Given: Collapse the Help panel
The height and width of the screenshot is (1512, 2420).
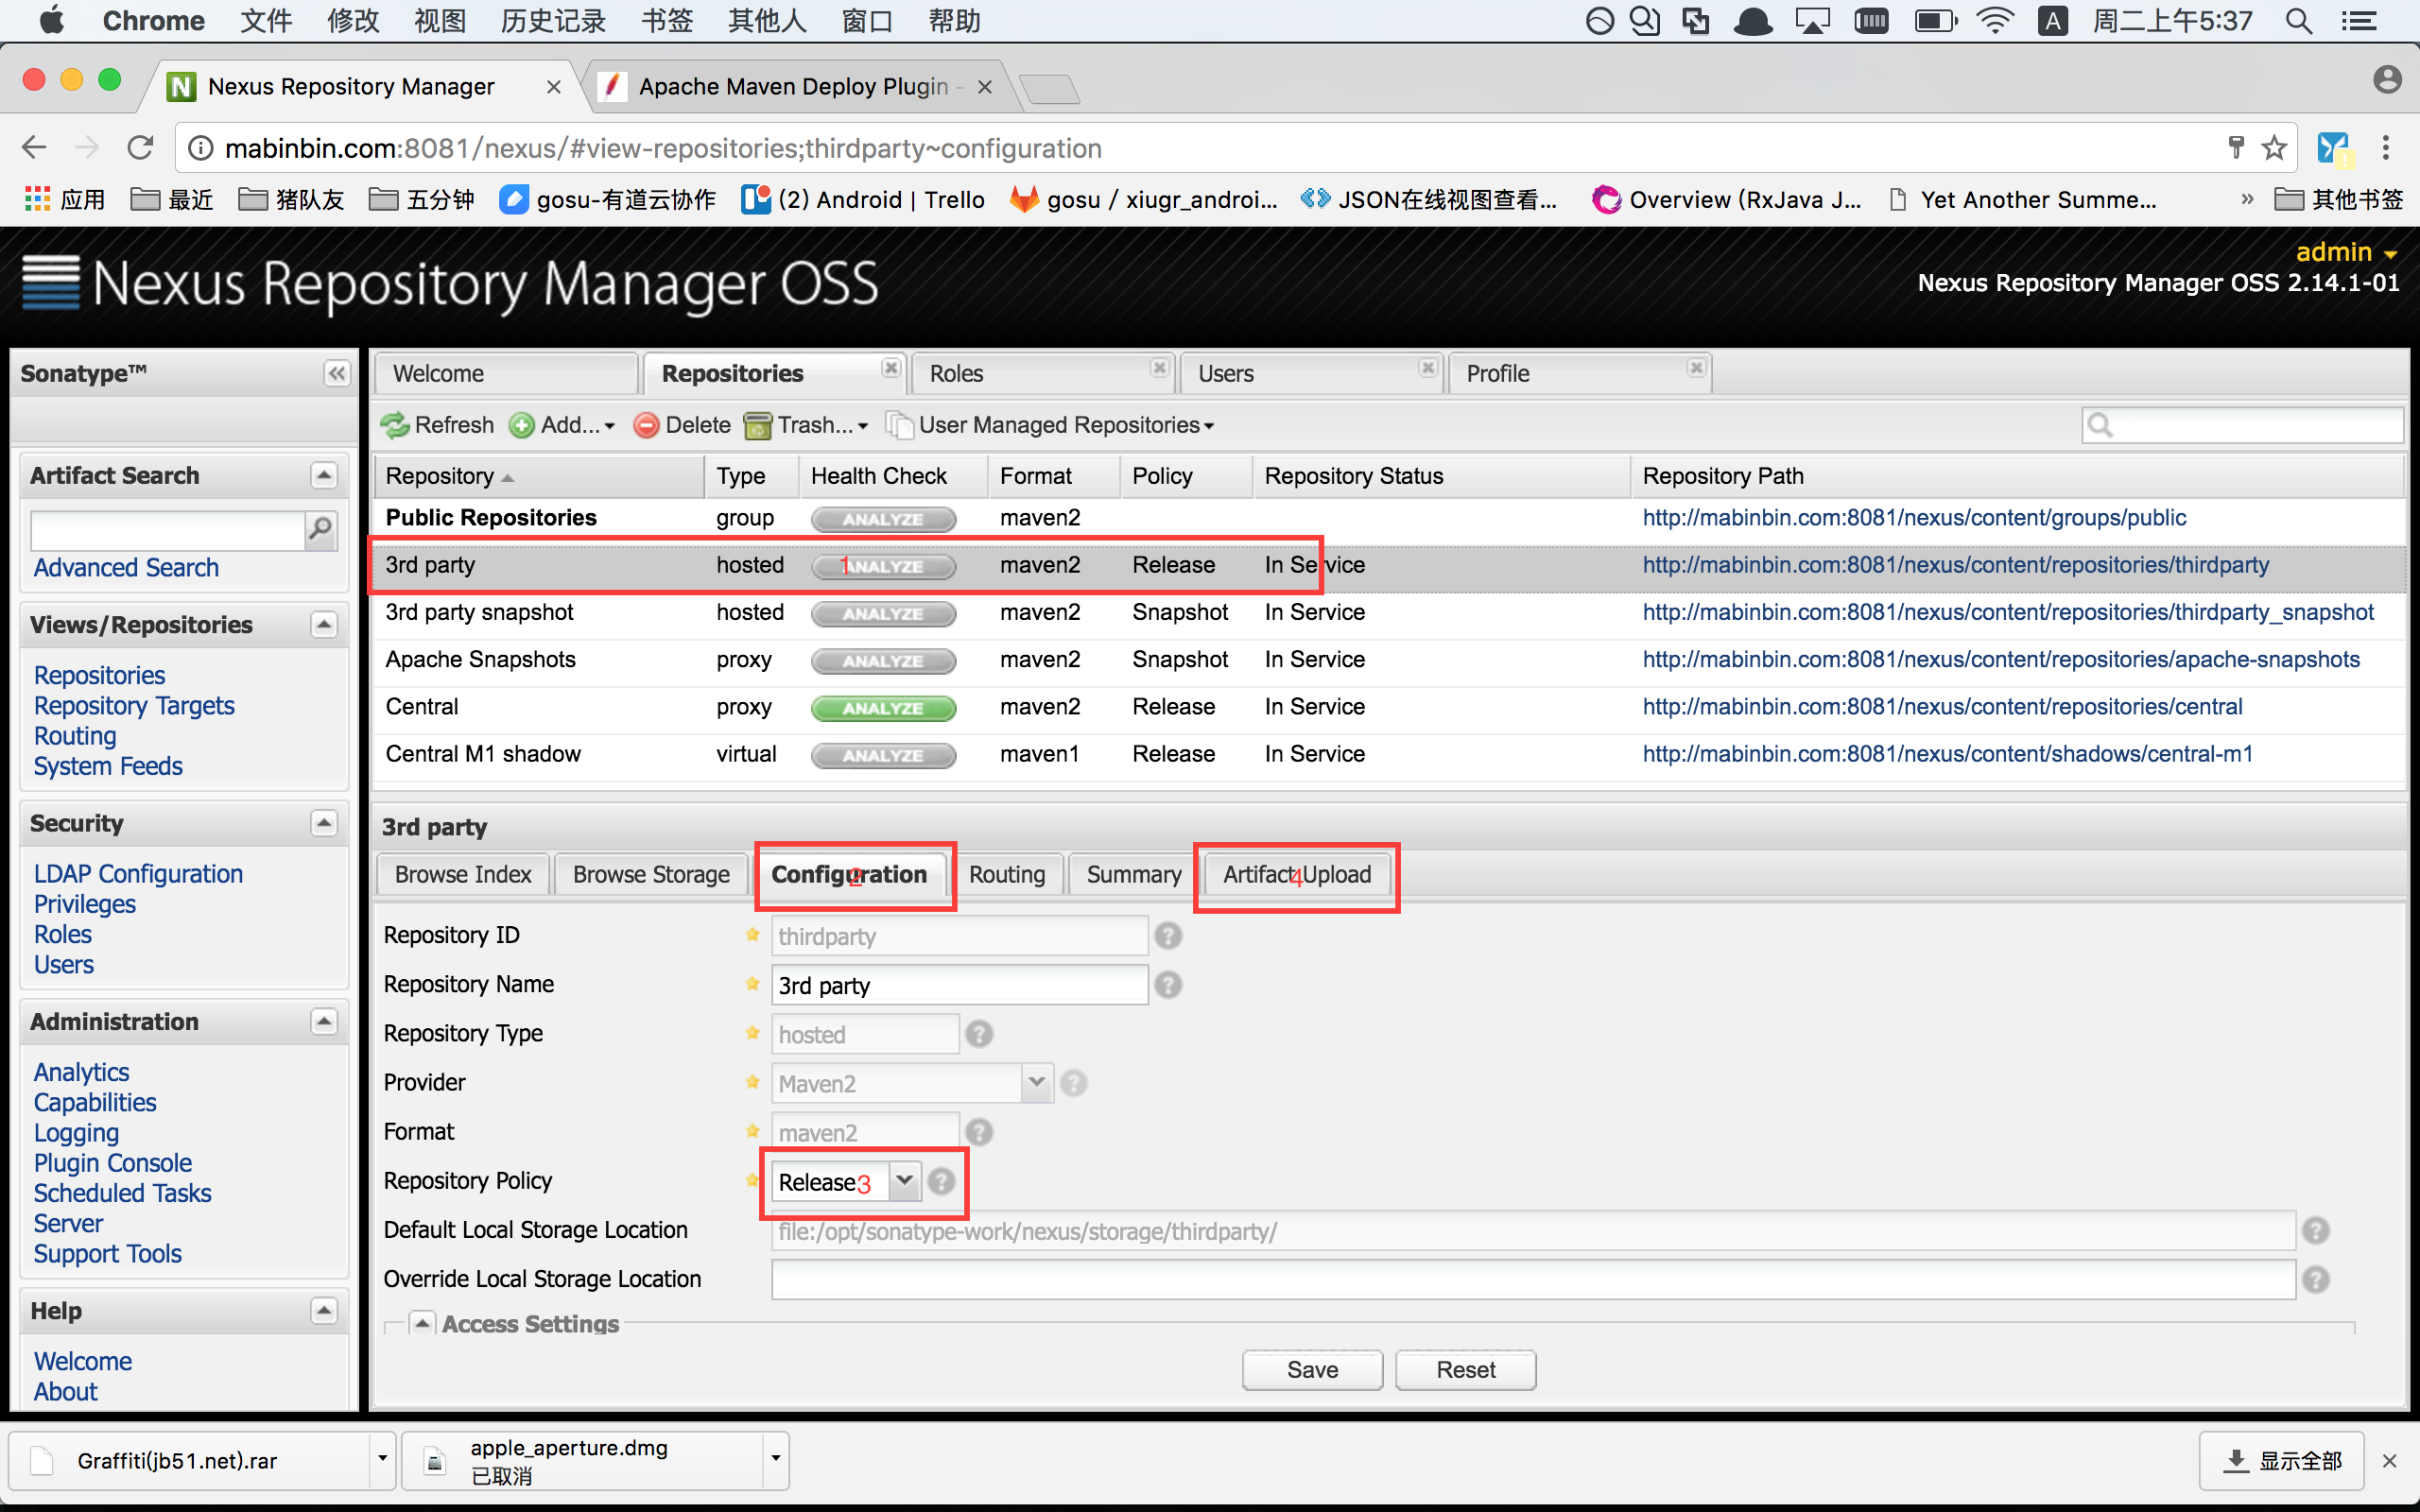Looking at the screenshot, I should click(x=323, y=1310).
